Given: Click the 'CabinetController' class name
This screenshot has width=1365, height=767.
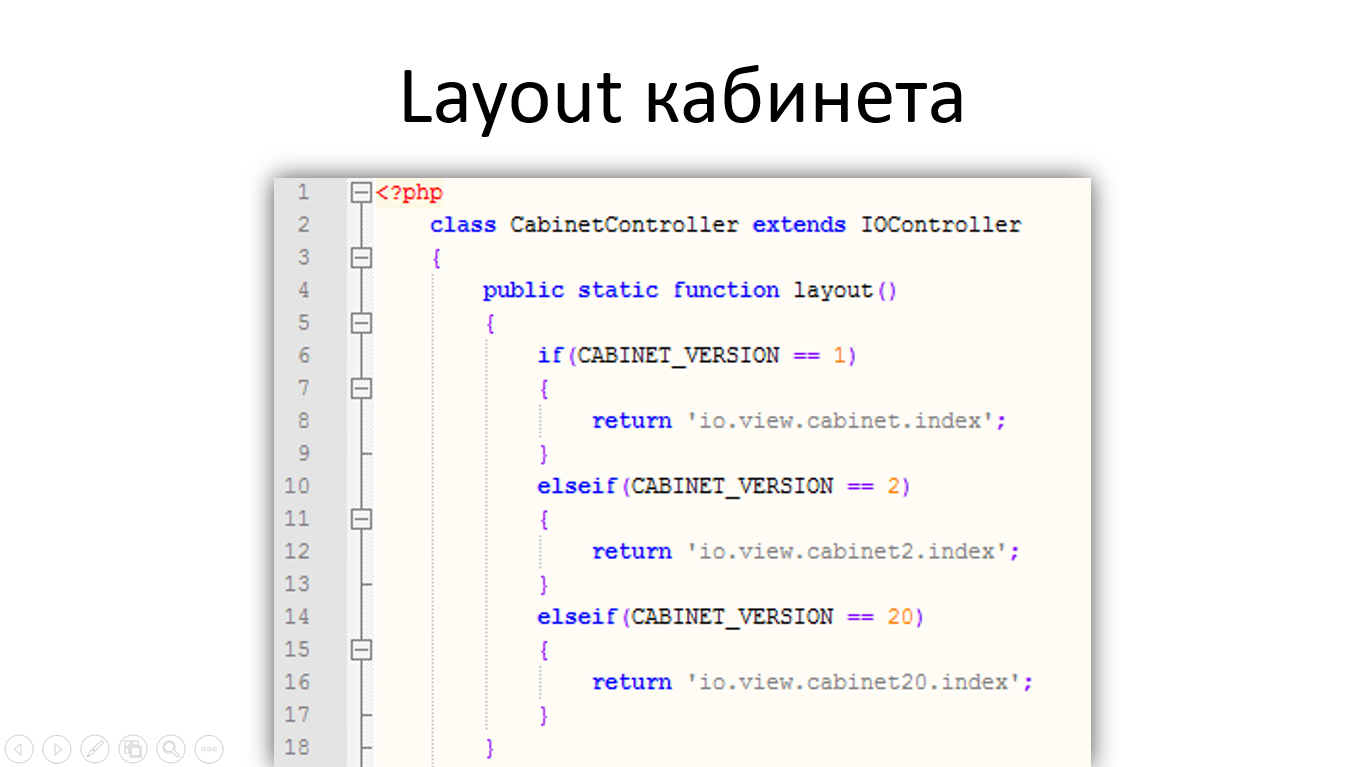Looking at the screenshot, I should pyautogui.click(x=624, y=225).
